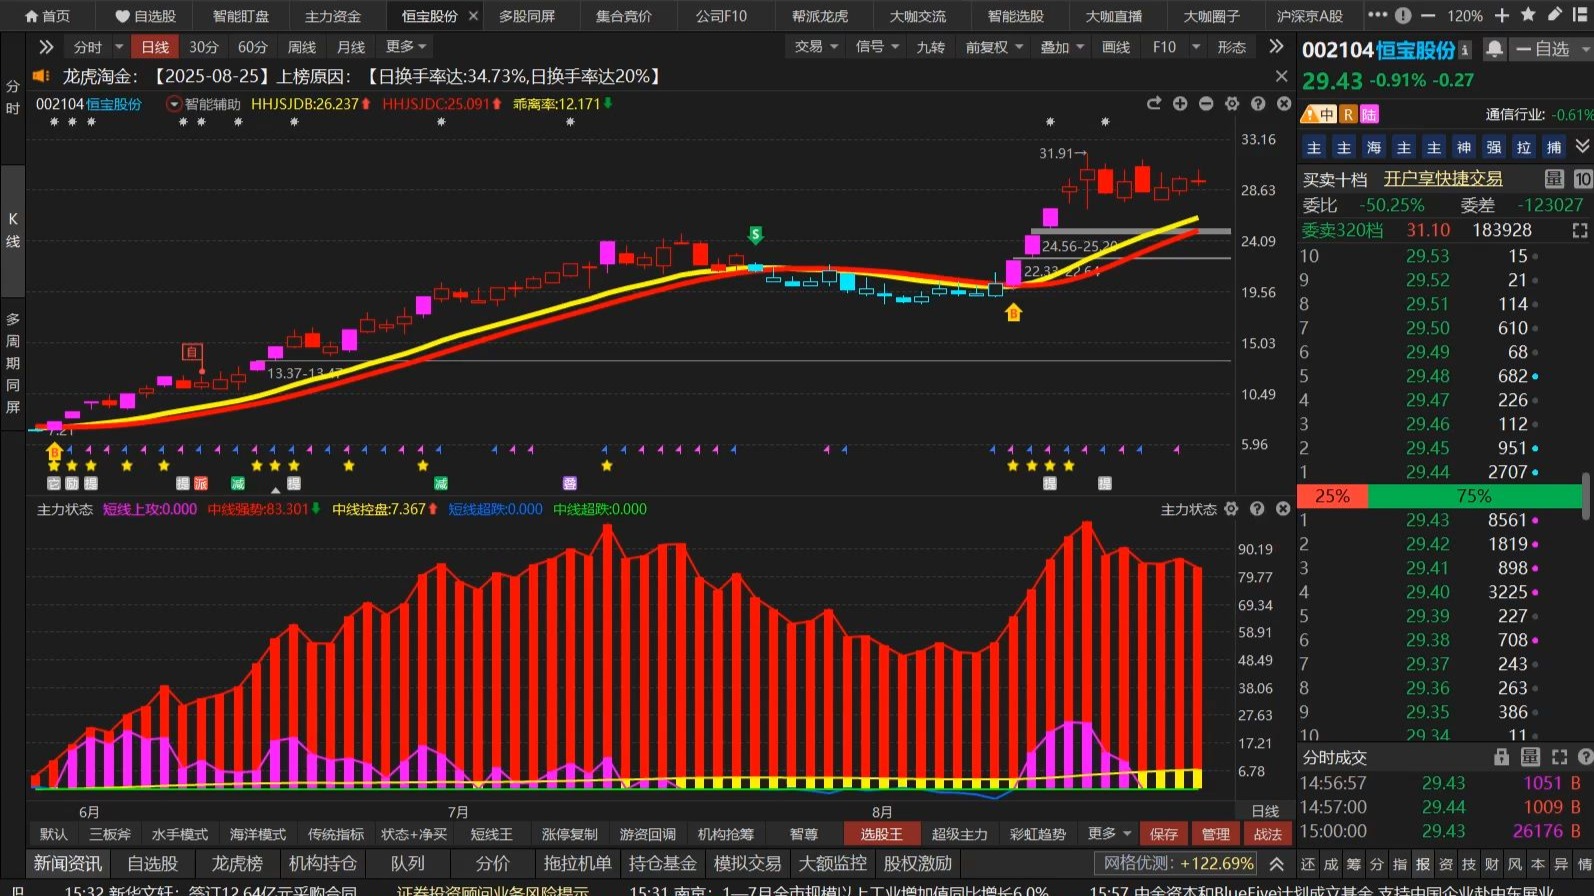Viewport: 1594px width, 896px height.
Task: Open 开户享快捷交易 link
Action: pos(1442,178)
